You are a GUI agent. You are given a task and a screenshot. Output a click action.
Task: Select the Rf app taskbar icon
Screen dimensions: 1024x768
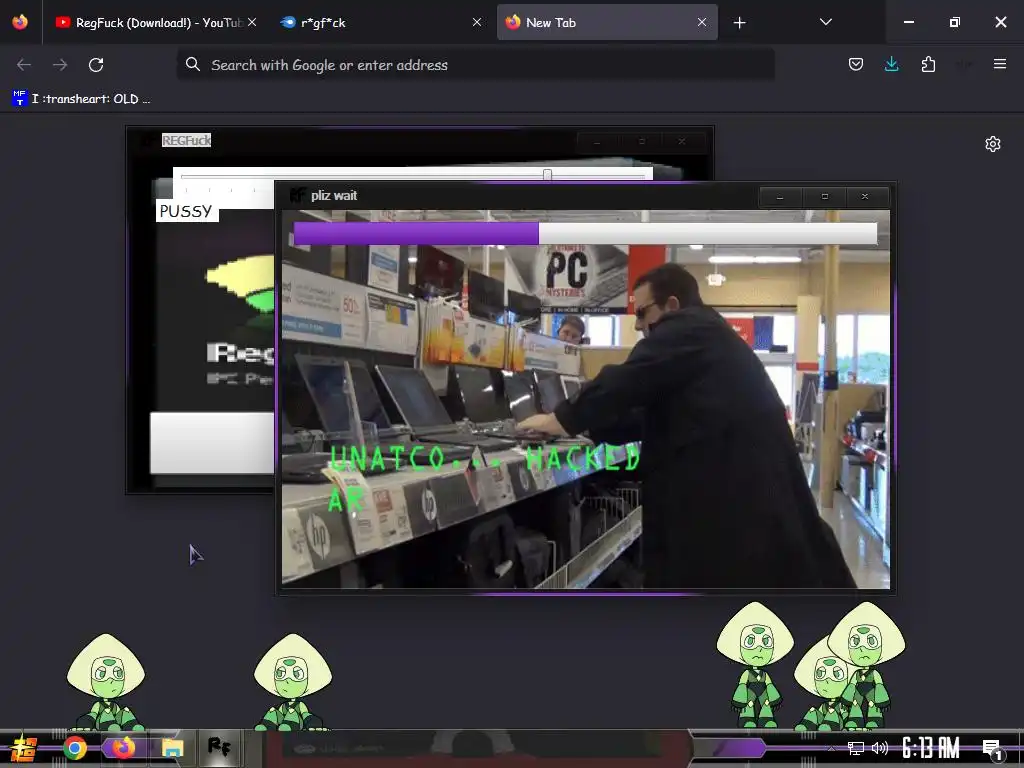click(219, 747)
